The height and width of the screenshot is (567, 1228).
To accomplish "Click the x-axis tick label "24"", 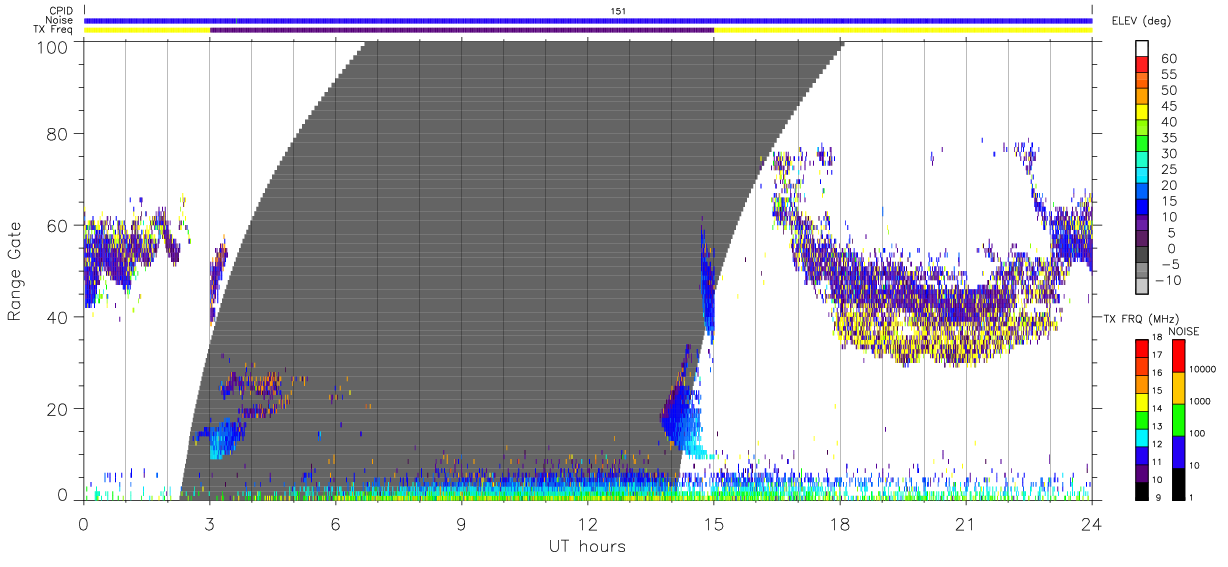I will click(x=1091, y=524).
